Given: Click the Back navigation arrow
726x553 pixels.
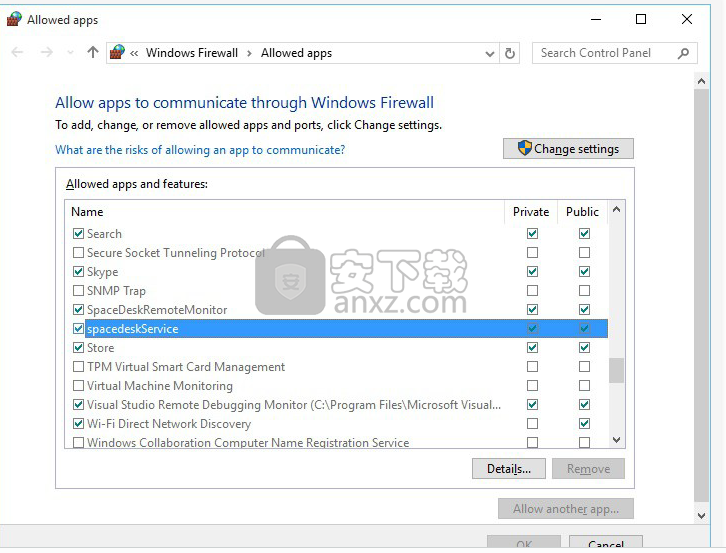Looking at the screenshot, I should (x=17, y=52).
